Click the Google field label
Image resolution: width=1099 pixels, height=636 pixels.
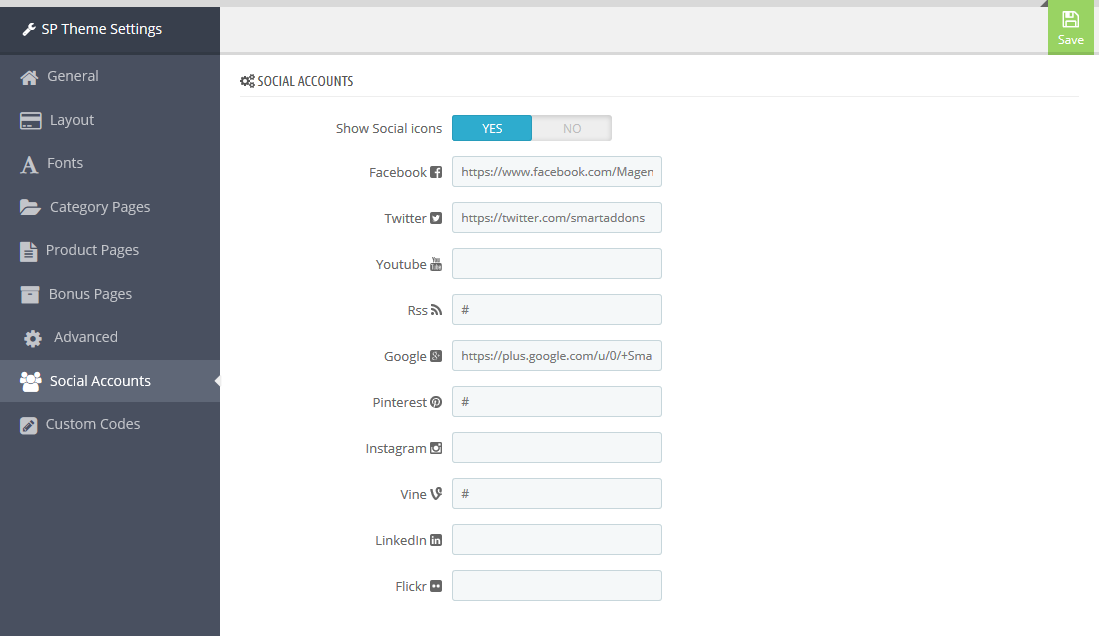click(x=405, y=357)
